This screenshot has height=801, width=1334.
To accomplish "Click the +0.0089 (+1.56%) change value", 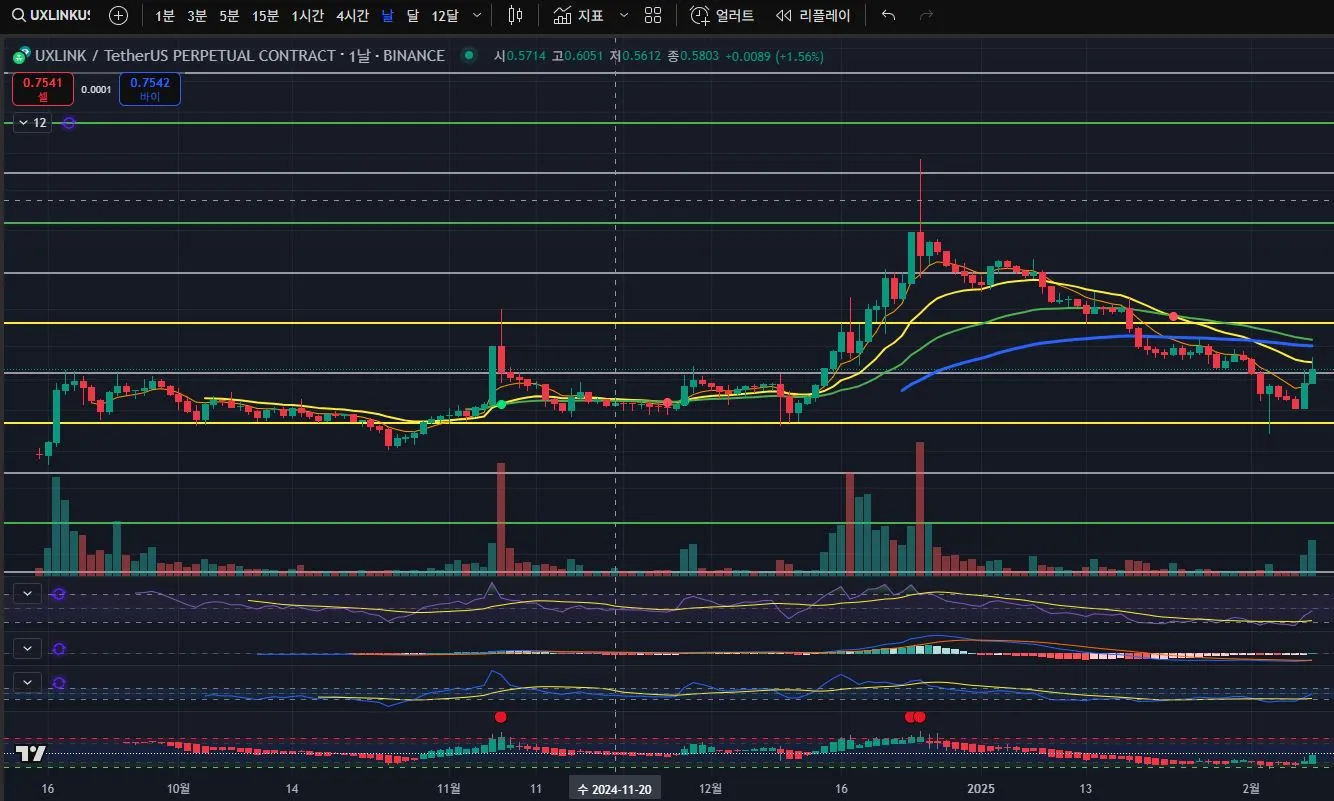I will click(774, 56).
